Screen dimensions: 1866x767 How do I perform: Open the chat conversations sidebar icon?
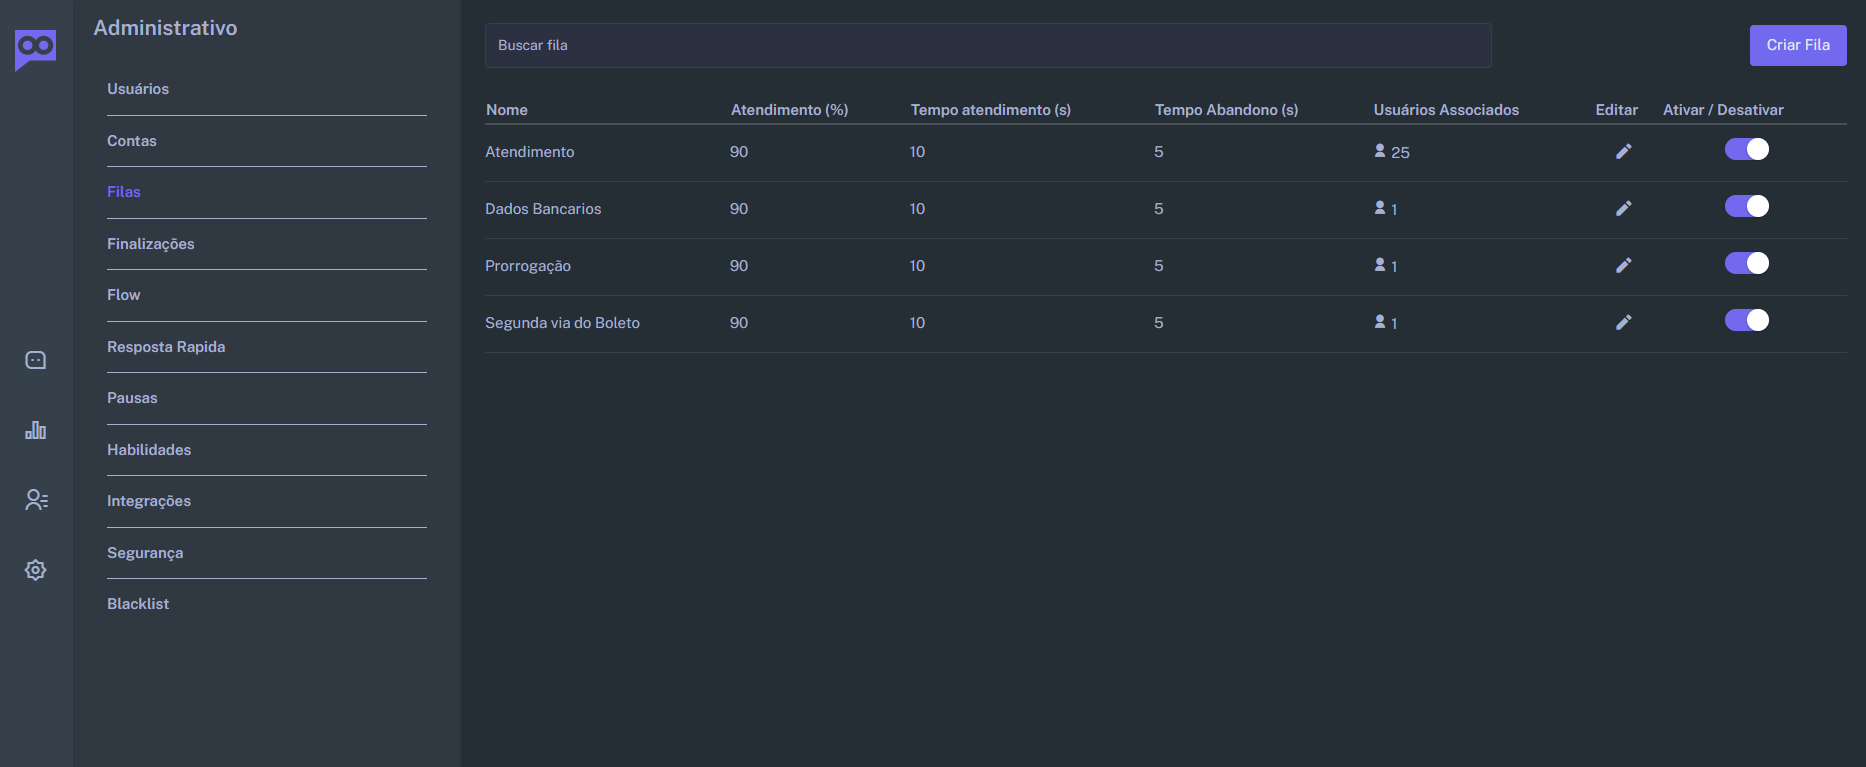(36, 360)
